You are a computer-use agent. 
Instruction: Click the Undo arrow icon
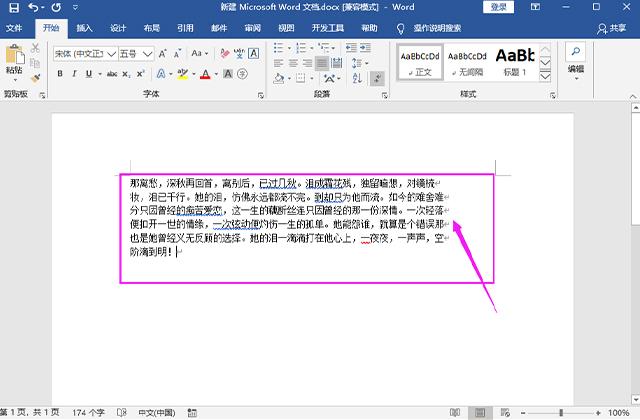tap(33, 7)
